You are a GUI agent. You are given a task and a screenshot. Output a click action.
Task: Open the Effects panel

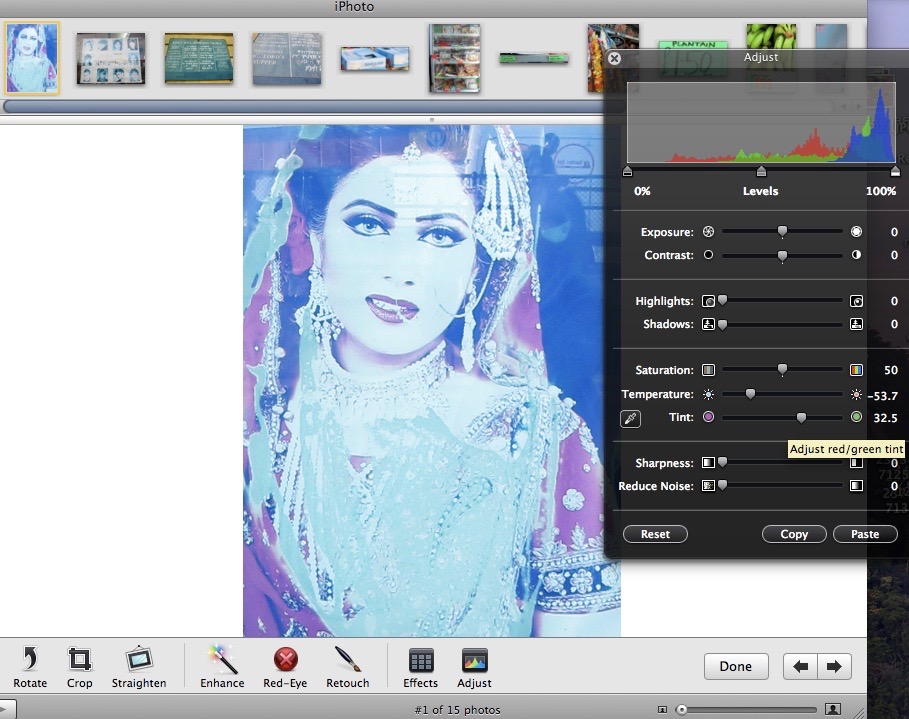(421, 660)
